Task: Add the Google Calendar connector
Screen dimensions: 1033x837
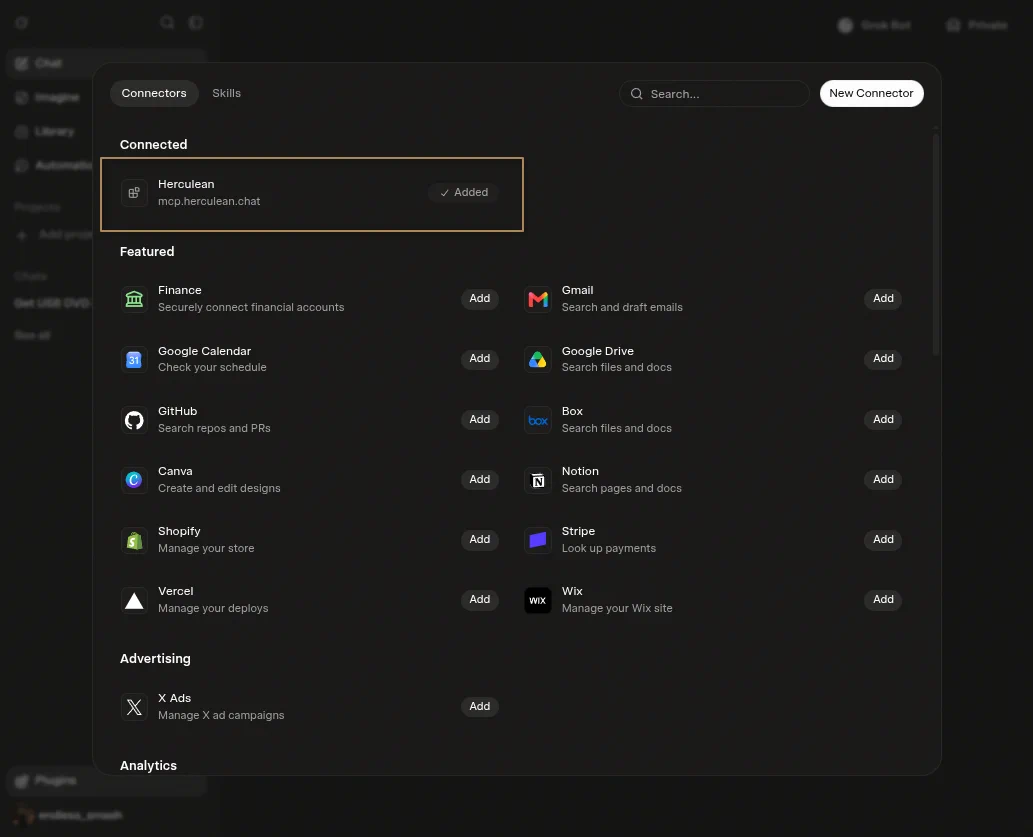Action: [480, 359]
